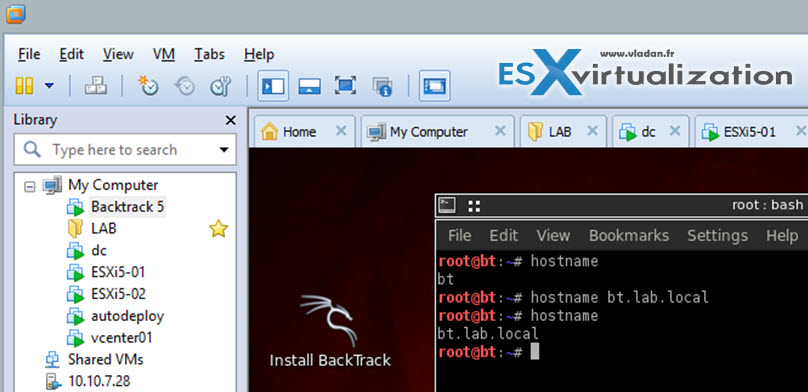Toggle the thumbnail bar view icon
808x392 pixels.
310,86
